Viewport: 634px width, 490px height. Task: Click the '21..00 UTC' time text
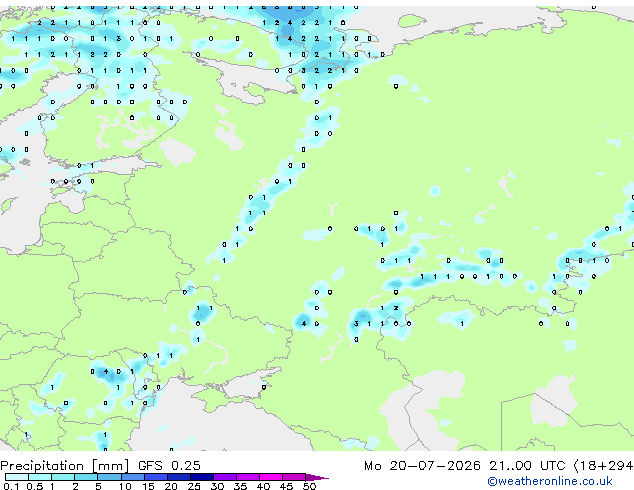tap(527, 466)
